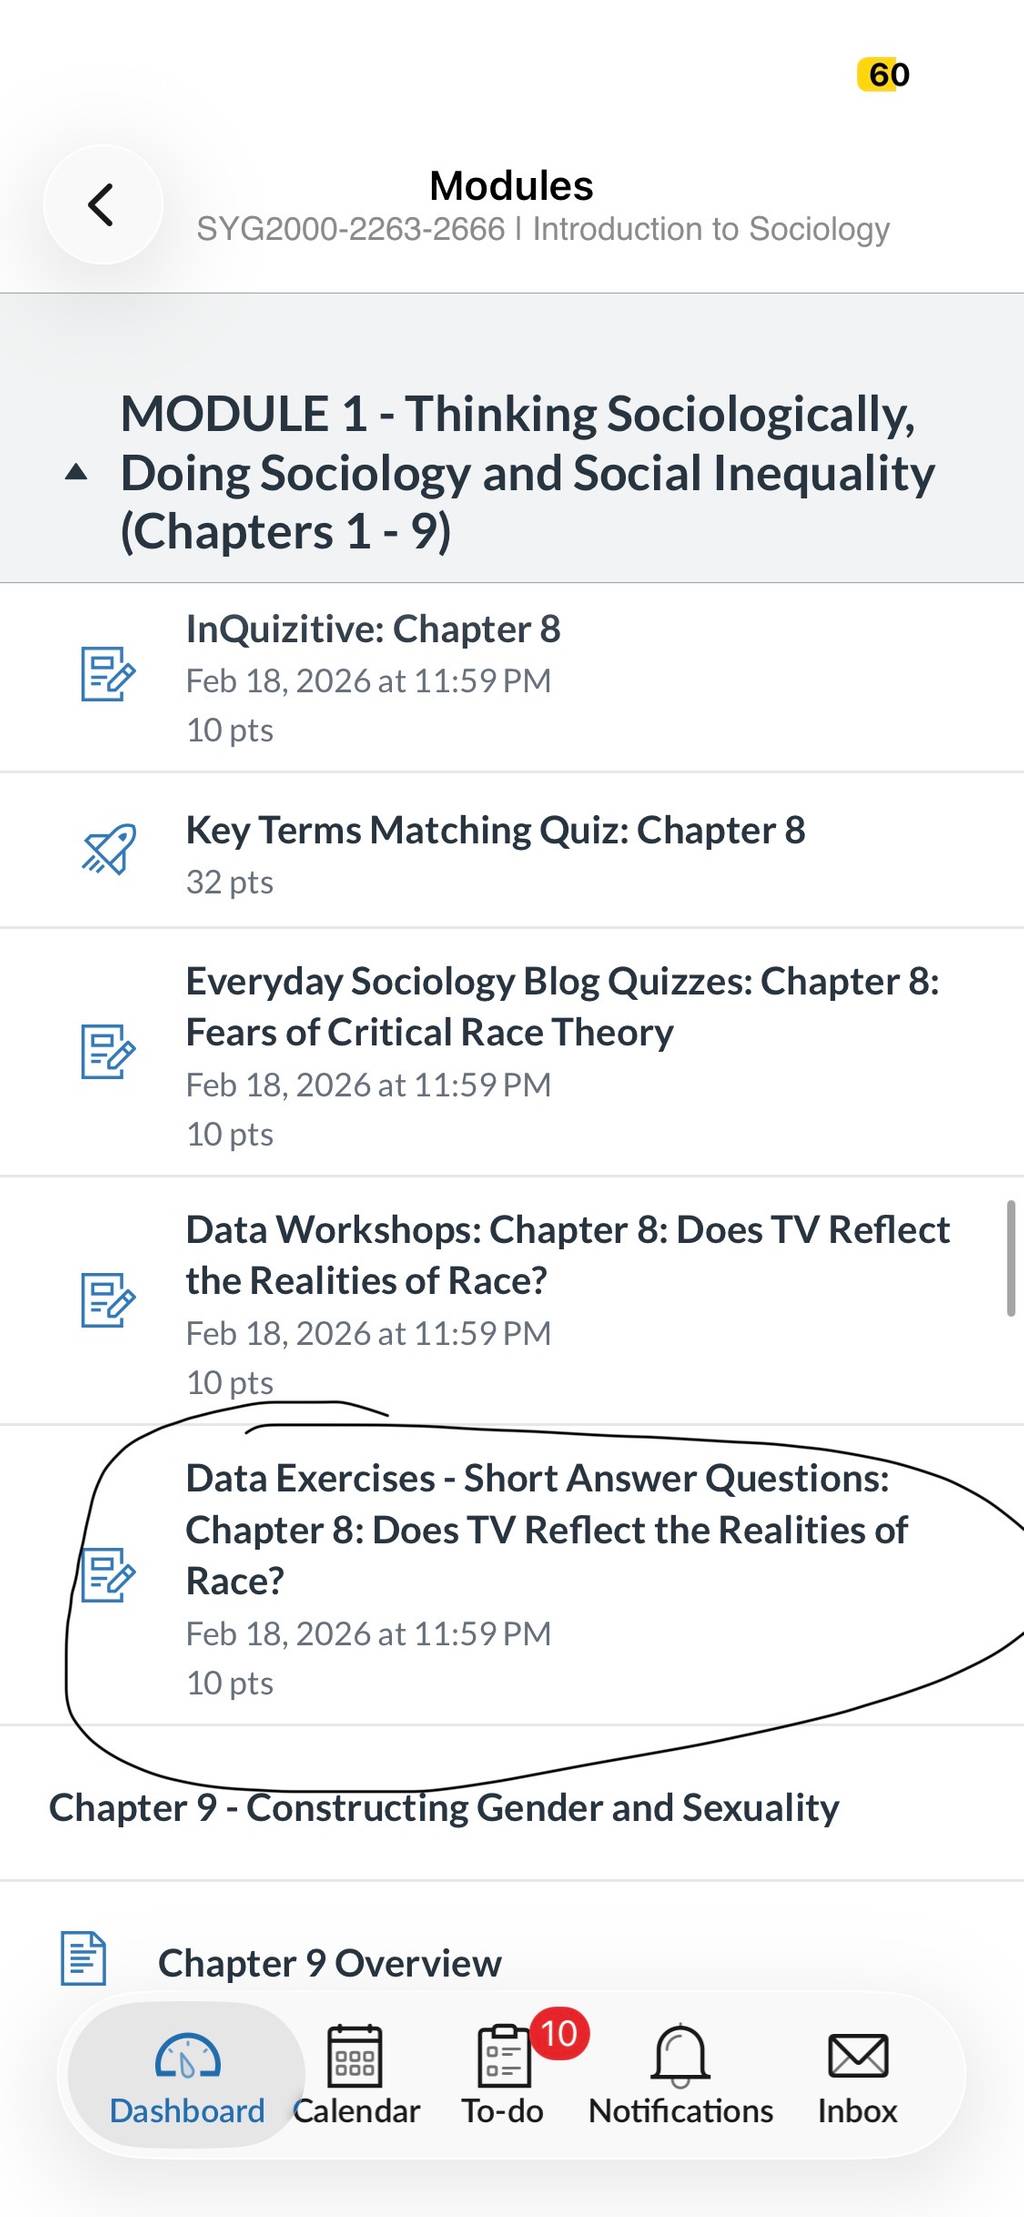Click the vertical scrollbar indicator
Screen dimensions: 1024x2217
coord(1011,1258)
